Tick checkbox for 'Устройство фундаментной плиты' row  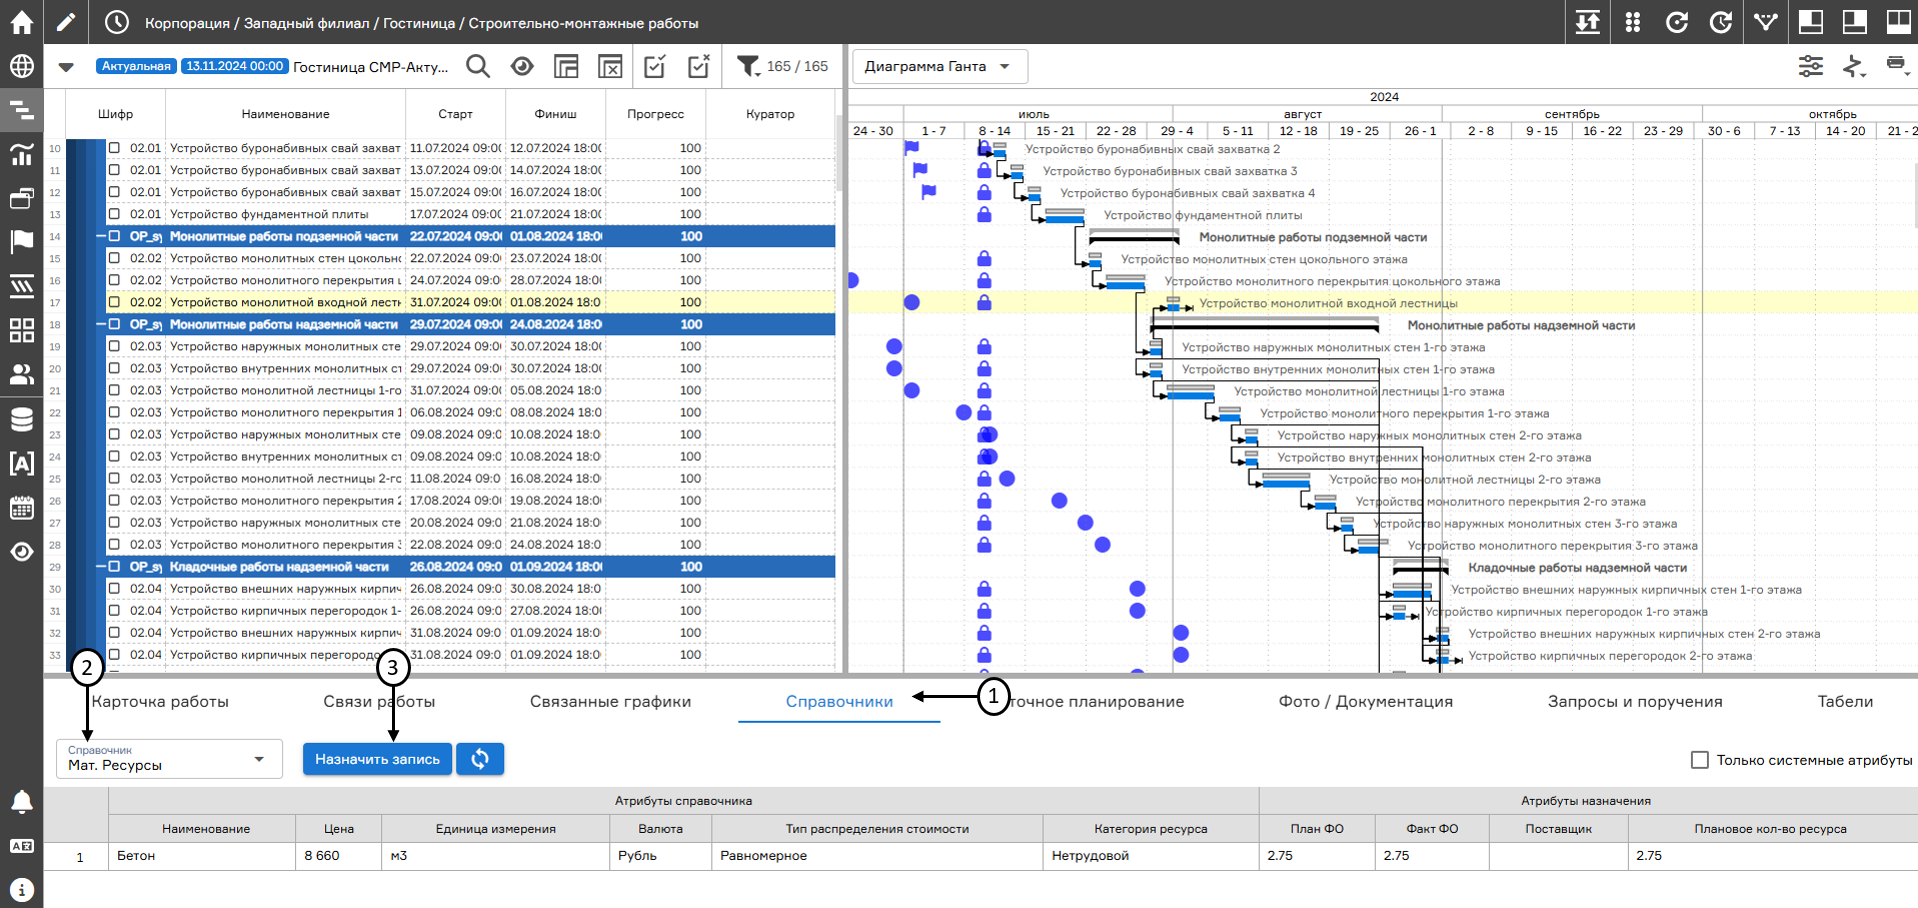(x=114, y=214)
